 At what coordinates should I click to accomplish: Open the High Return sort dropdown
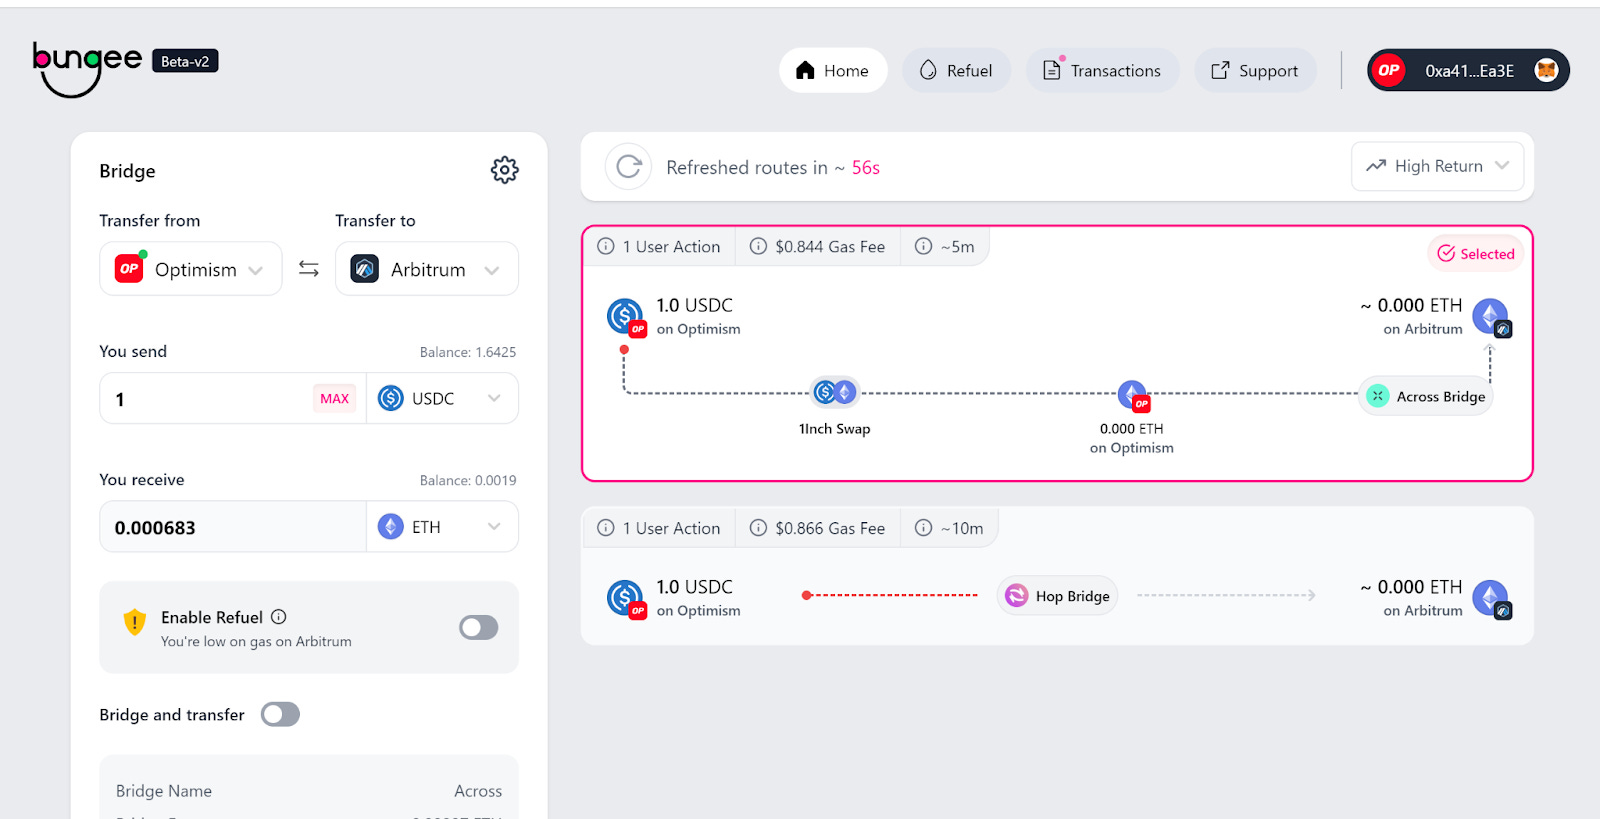[x=1437, y=166]
